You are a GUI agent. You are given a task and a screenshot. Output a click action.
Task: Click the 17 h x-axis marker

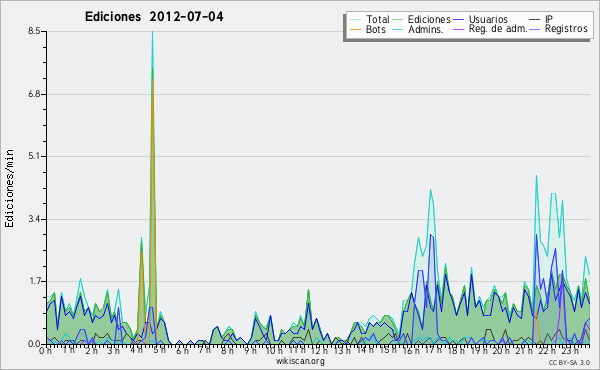432,350
